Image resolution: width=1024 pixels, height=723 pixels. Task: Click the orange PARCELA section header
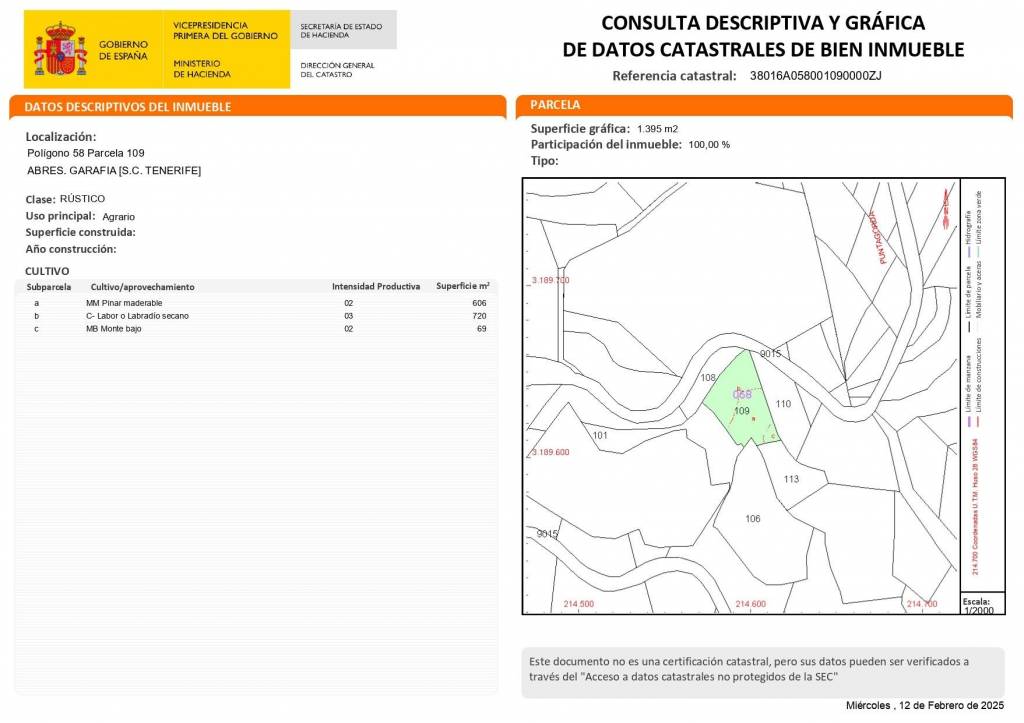point(555,105)
